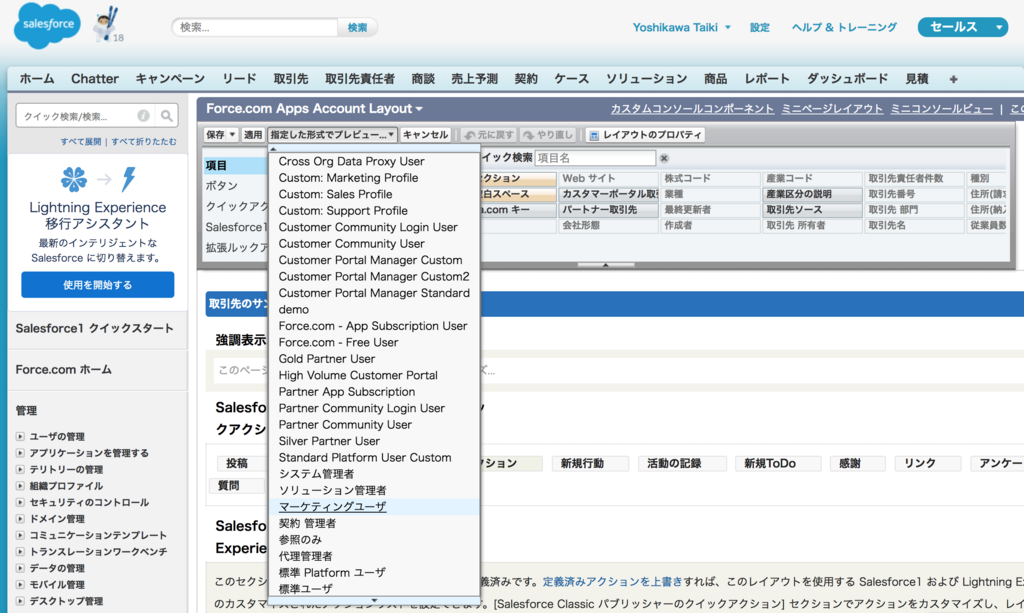Screen dimensions: 1024x613
Task: Clear the field name search box
Action: pyautogui.click(x=664, y=158)
